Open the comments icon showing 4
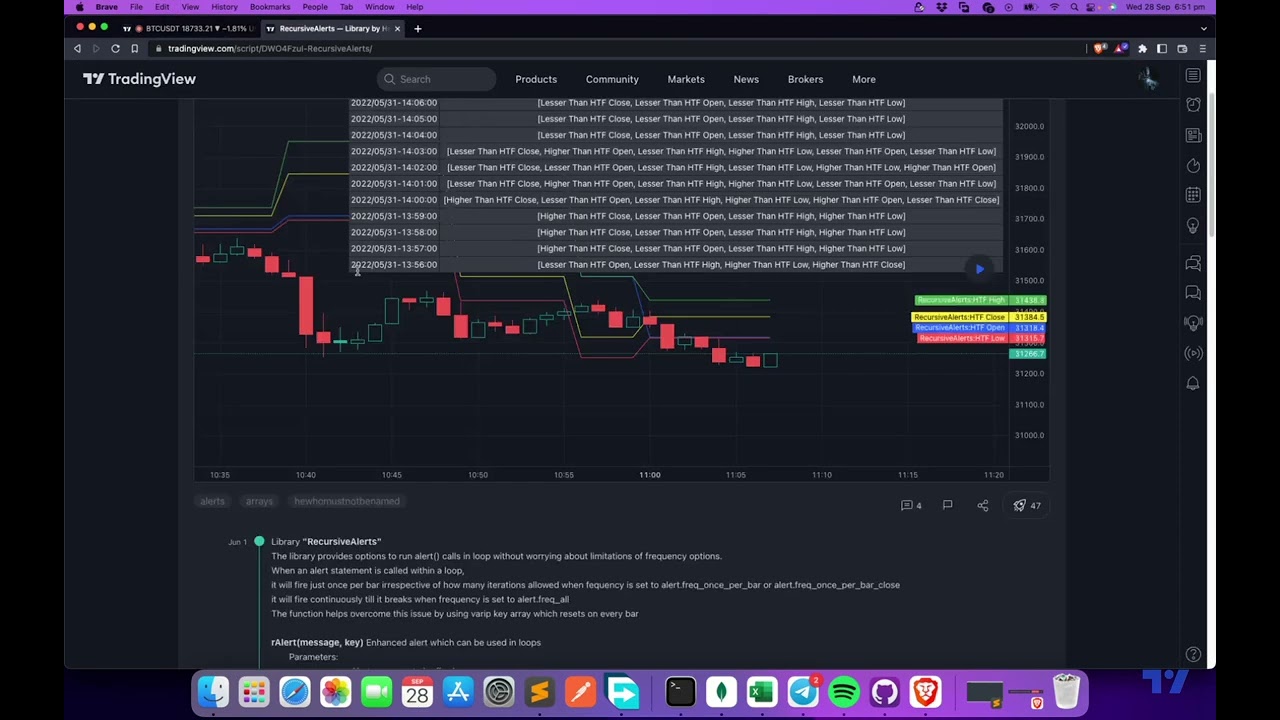This screenshot has height=720, width=1280. pyautogui.click(x=912, y=505)
